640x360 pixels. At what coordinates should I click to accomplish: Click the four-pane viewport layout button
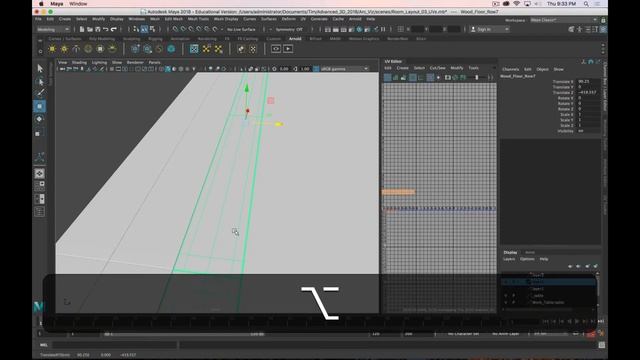pos(40,186)
